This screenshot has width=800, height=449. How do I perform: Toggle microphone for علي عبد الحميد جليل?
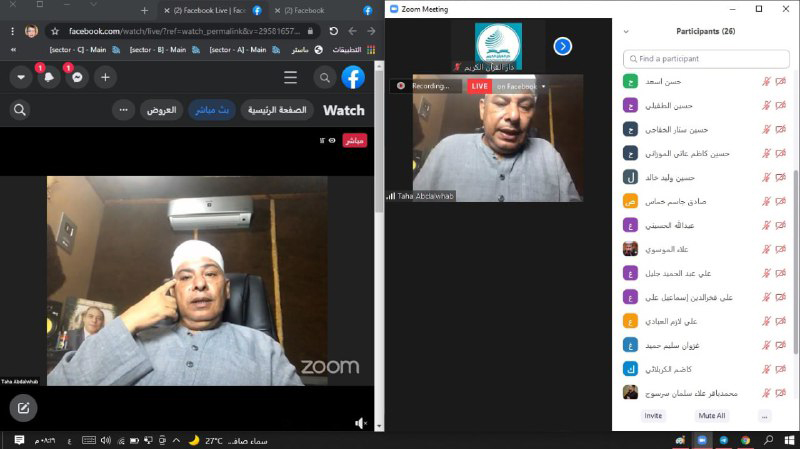tap(766, 273)
